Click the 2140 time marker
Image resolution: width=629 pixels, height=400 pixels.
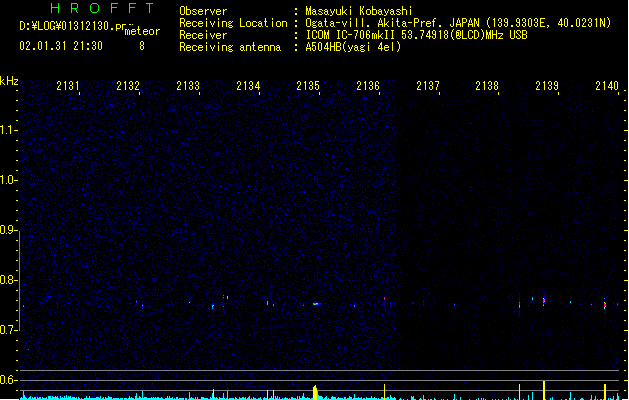[607, 86]
